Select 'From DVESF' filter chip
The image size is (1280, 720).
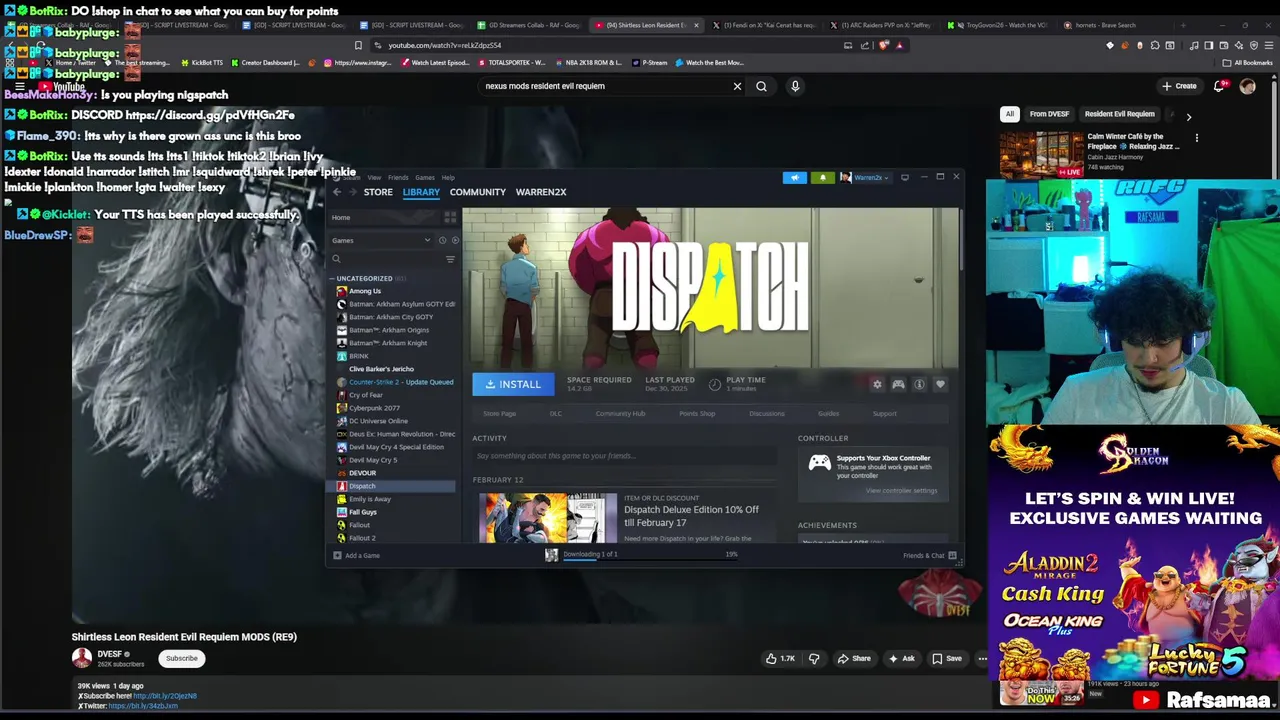(1049, 114)
